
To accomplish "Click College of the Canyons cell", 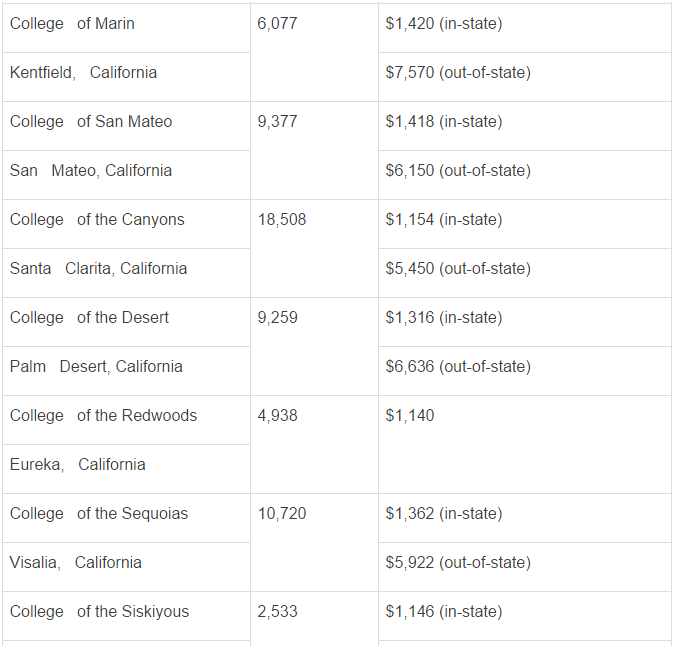I will point(126,224).
